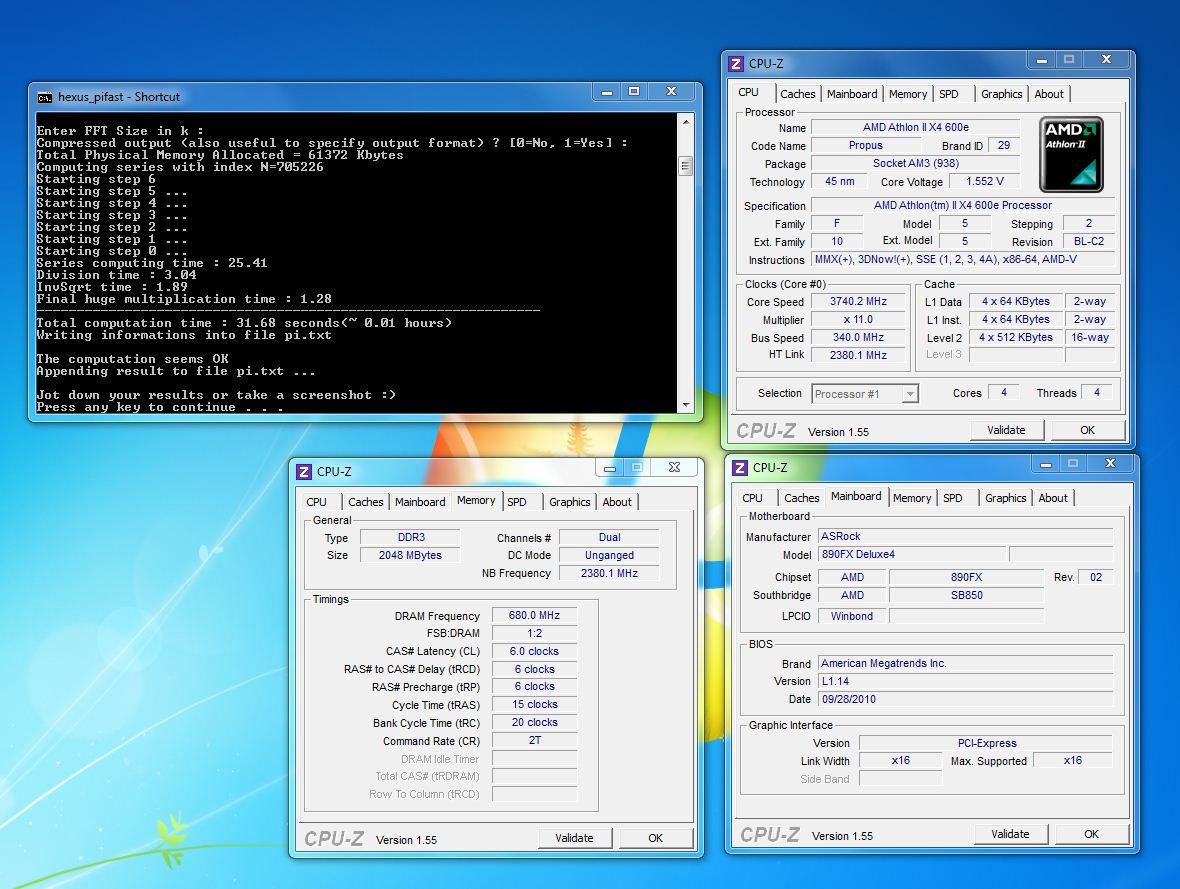Maximize the hexus_pifast console window
The width and height of the screenshot is (1180, 889).
pyautogui.click(x=634, y=92)
